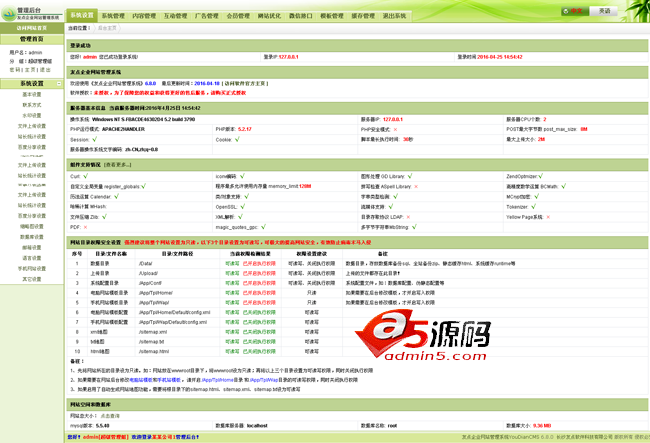Open 其它设置 in the sidebar

tap(32, 279)
